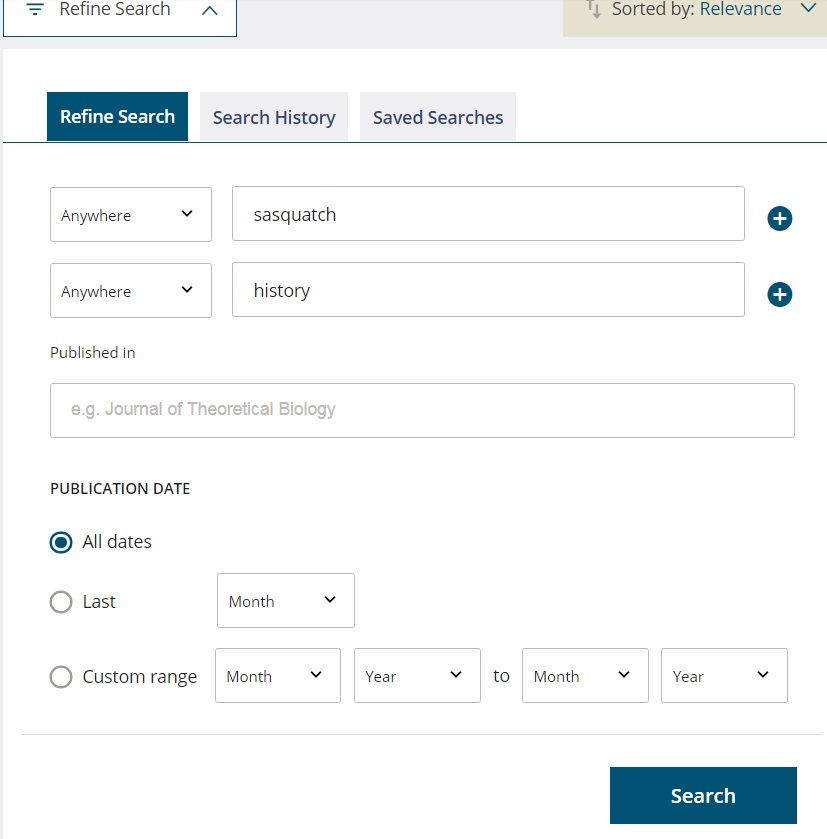Open the custom range end Month dropdown
The width and height of the screenshot is (827, 839).
pos(584,676)
